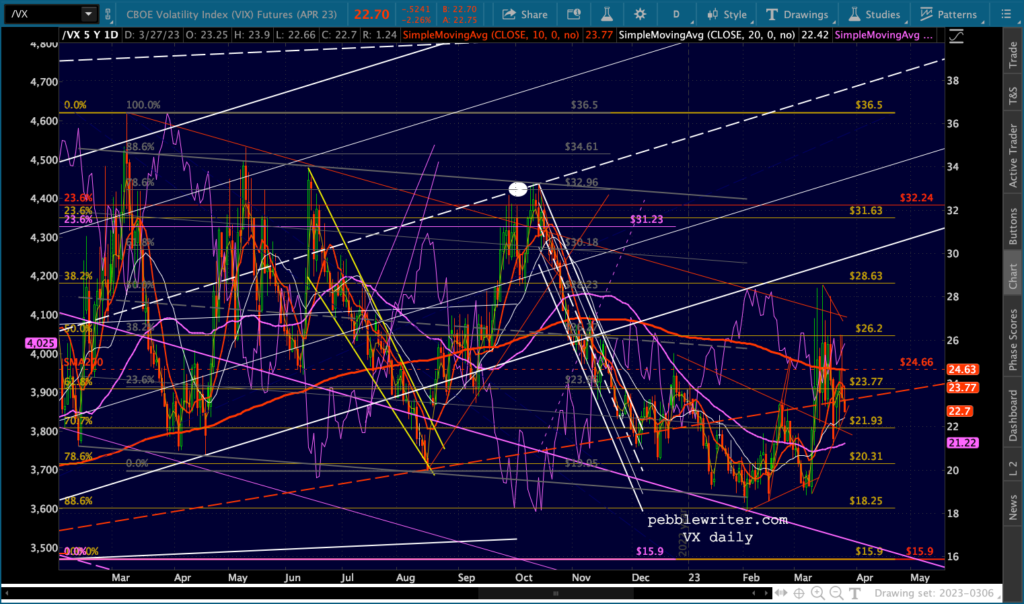The image size is (1024, 604).
Task: Open the Active Trader sidebar tab
Action: pyautogui.click(x=1013, y=155)
